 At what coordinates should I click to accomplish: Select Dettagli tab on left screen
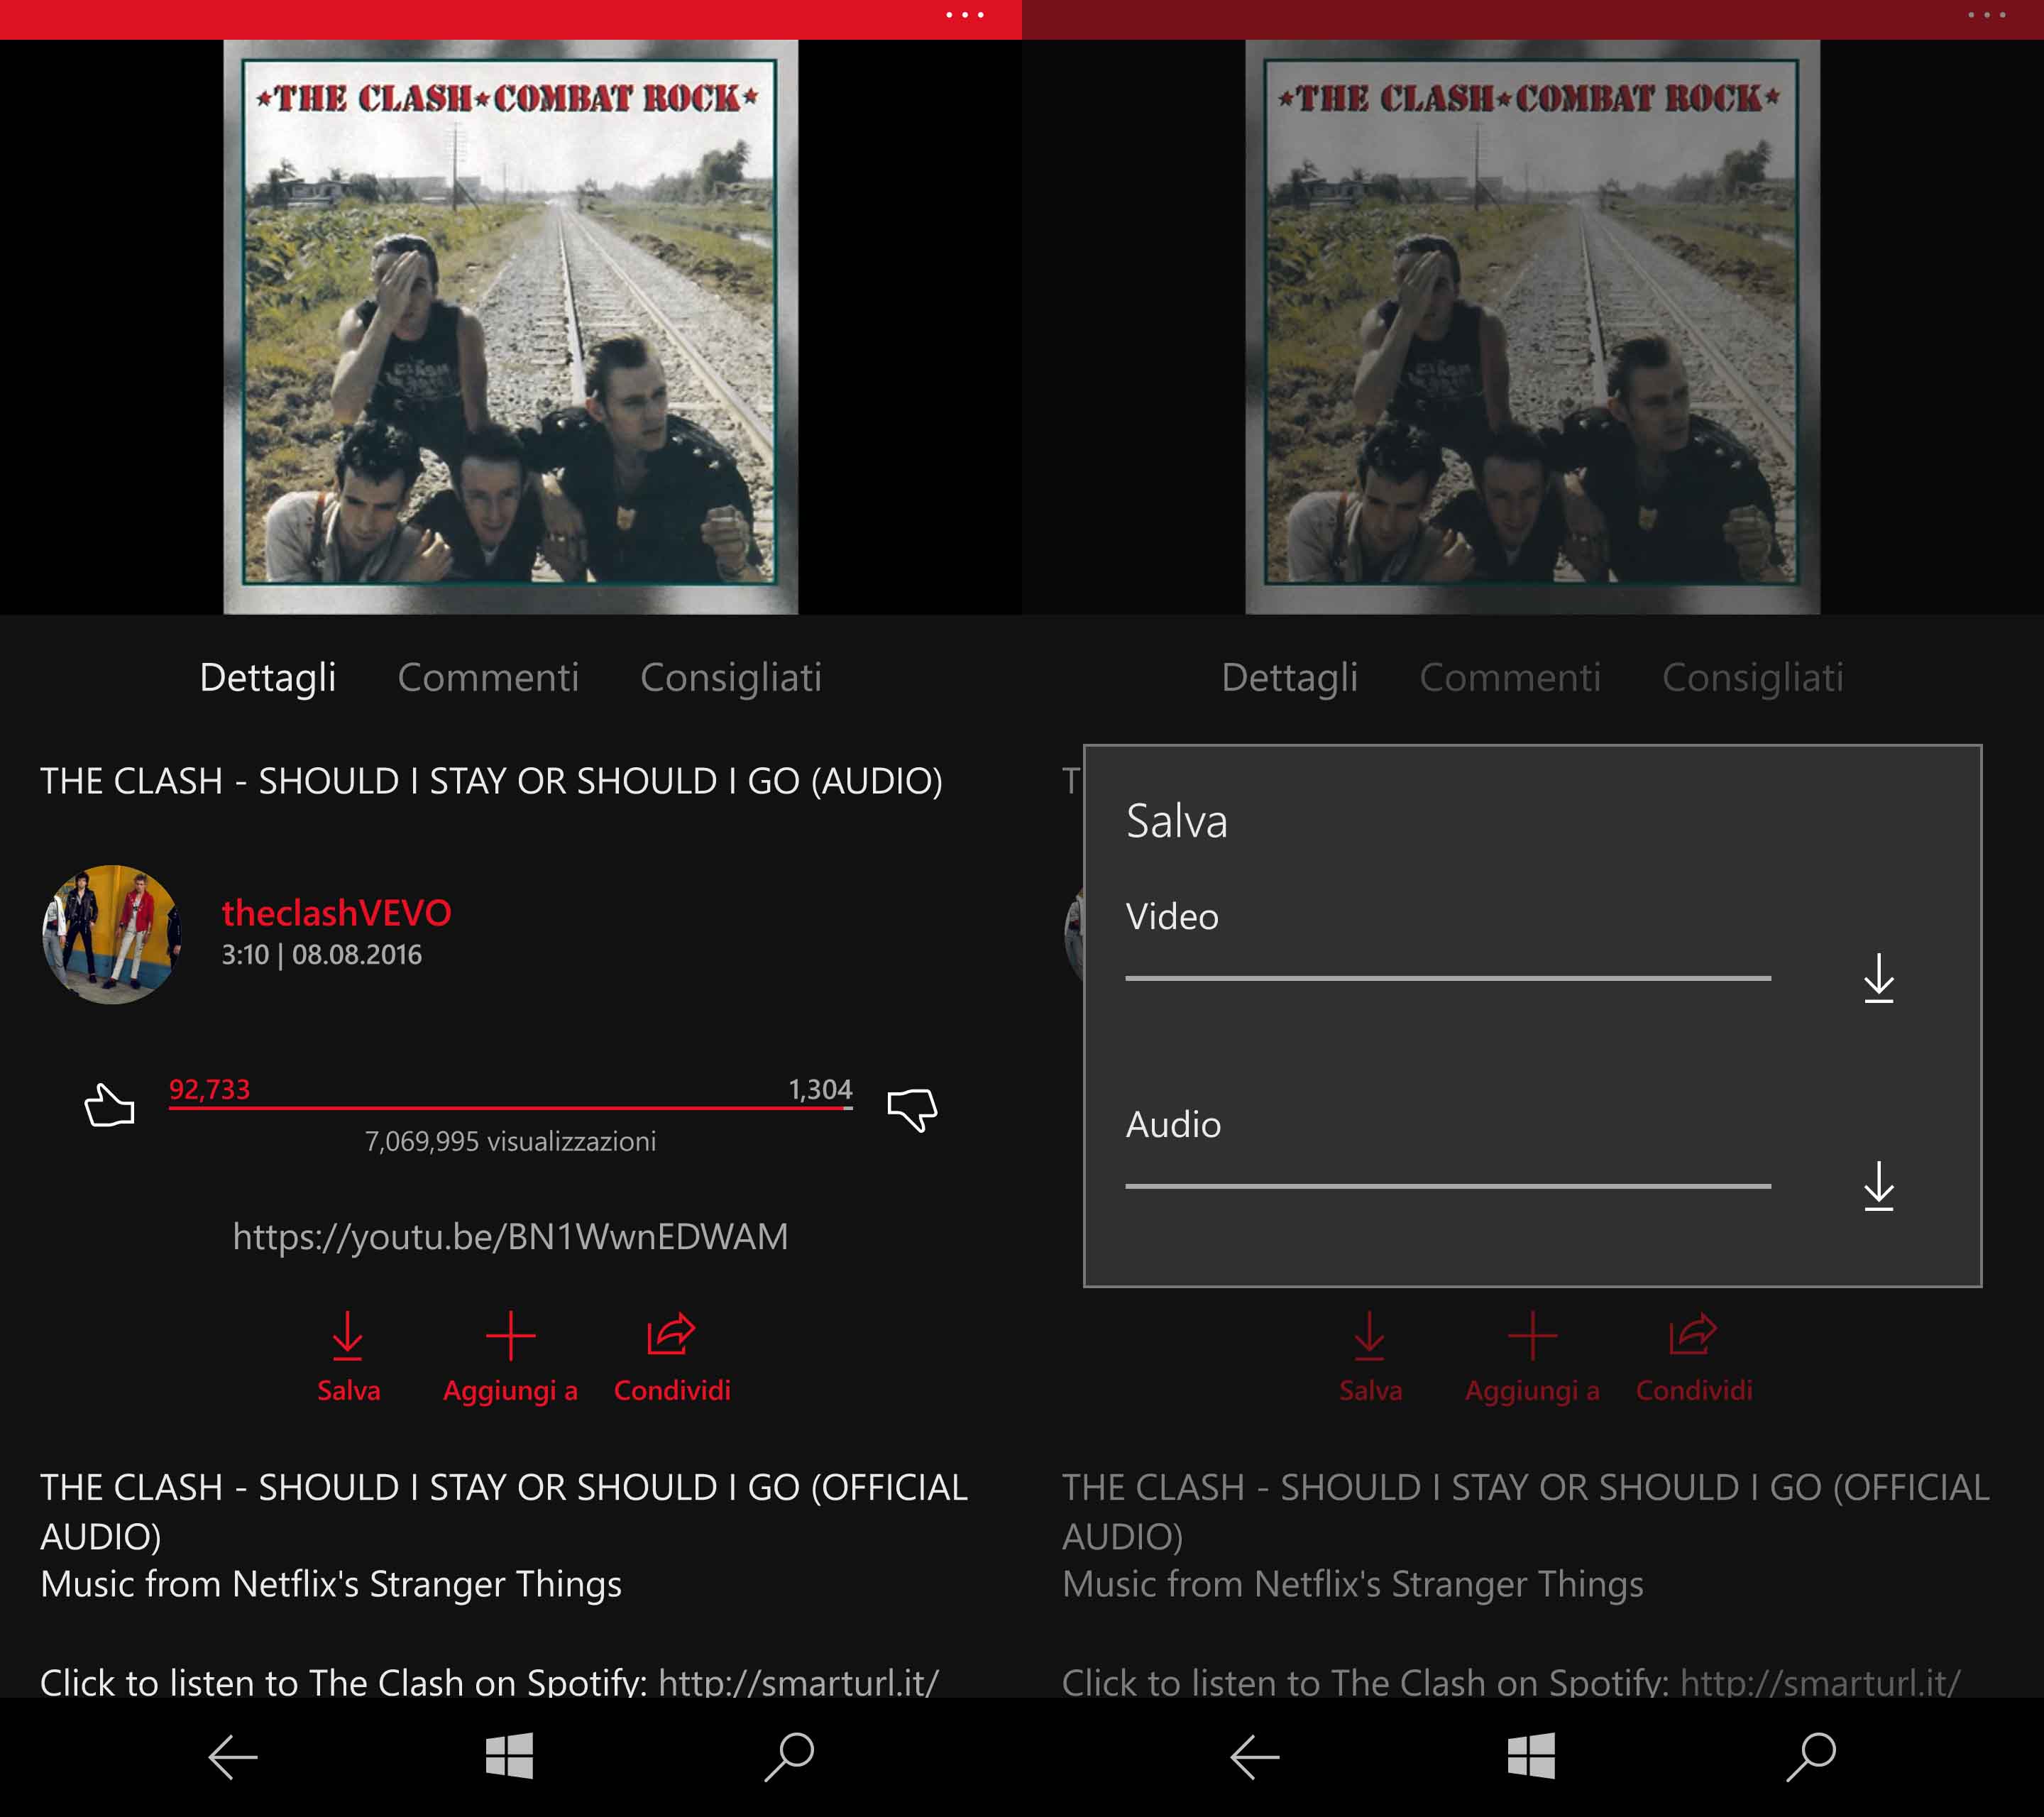(x=268, y=678)
